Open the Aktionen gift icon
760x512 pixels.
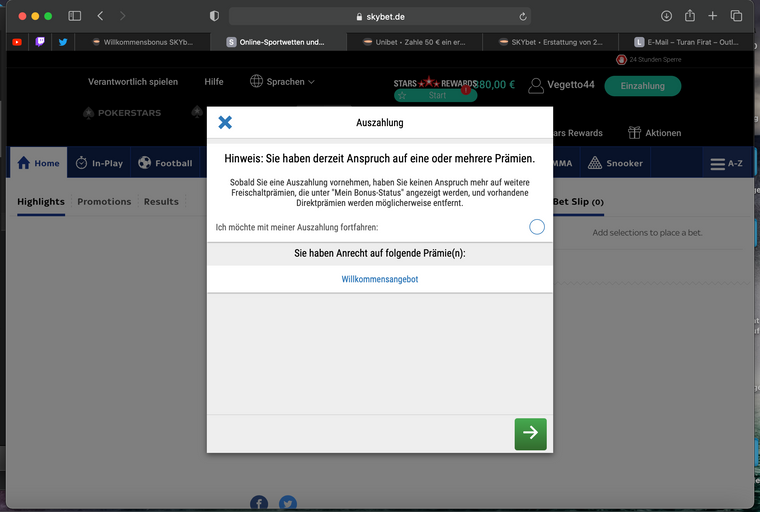[634, 132]
